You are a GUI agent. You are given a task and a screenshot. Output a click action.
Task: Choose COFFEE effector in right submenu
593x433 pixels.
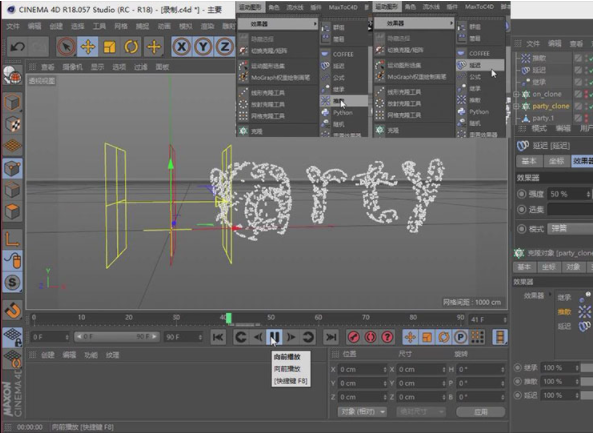pos(479,53)
